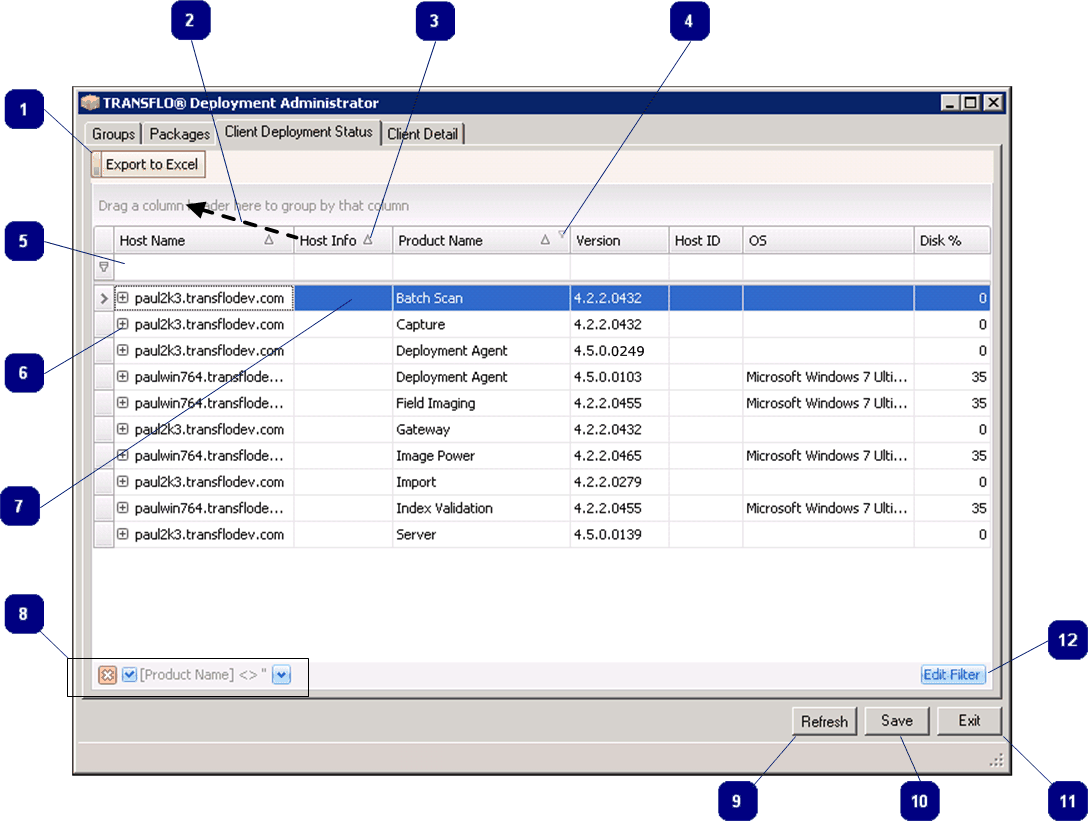Screen dimensions: 1088x821
Task: Expand the first paul2k3.transflodev.com row
Action: [120, 298]
